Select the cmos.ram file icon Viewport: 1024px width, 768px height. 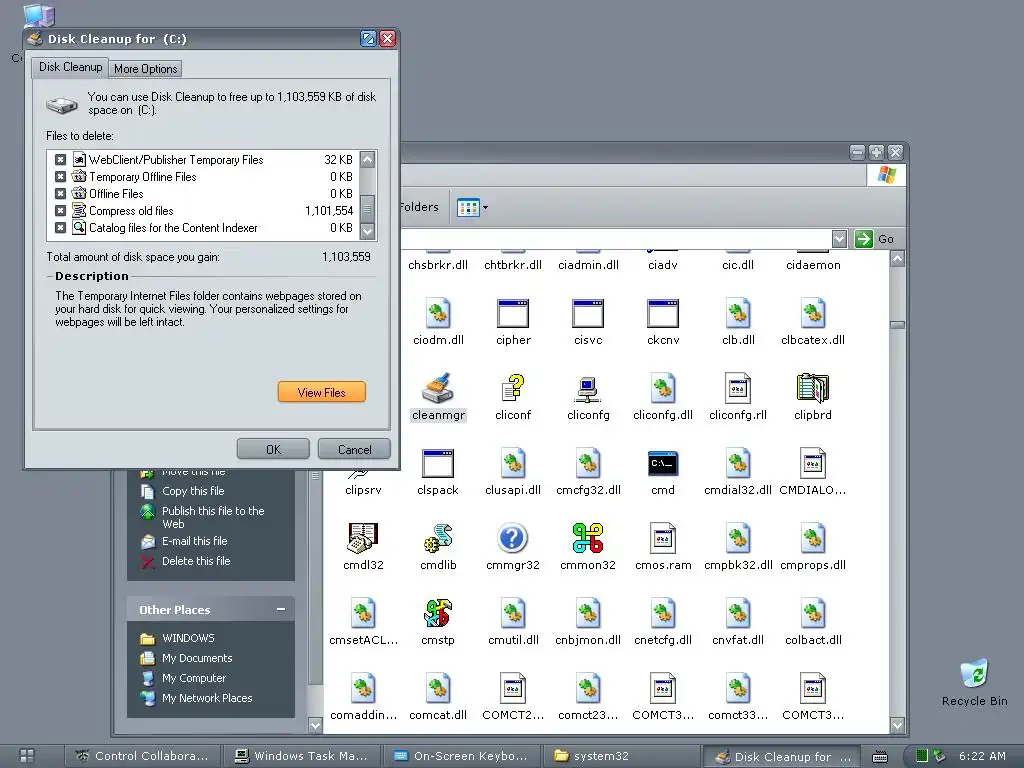click(663, 539)
